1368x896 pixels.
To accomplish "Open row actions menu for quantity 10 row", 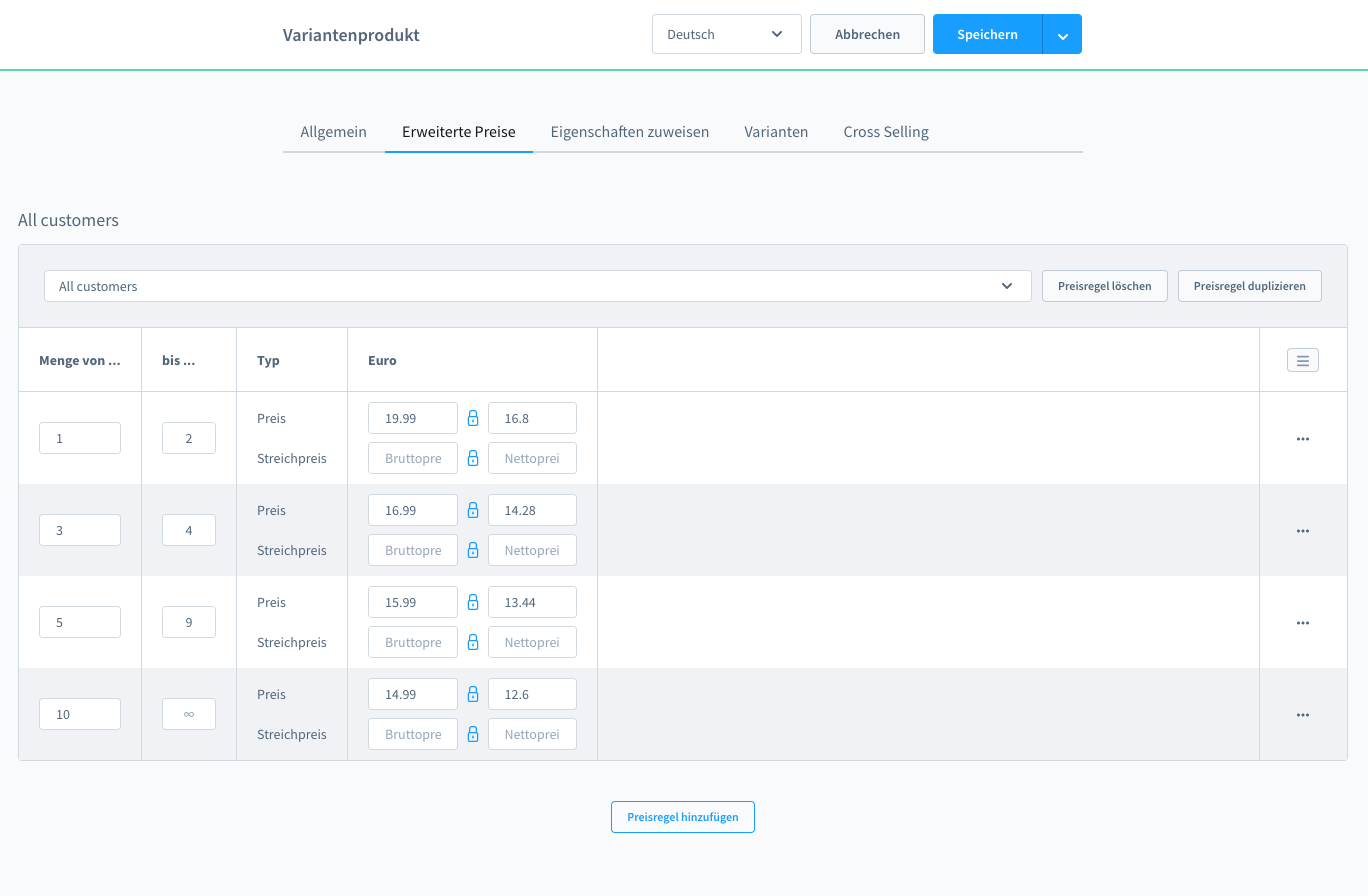I will pyautogui.click(x=1302, y=715).
